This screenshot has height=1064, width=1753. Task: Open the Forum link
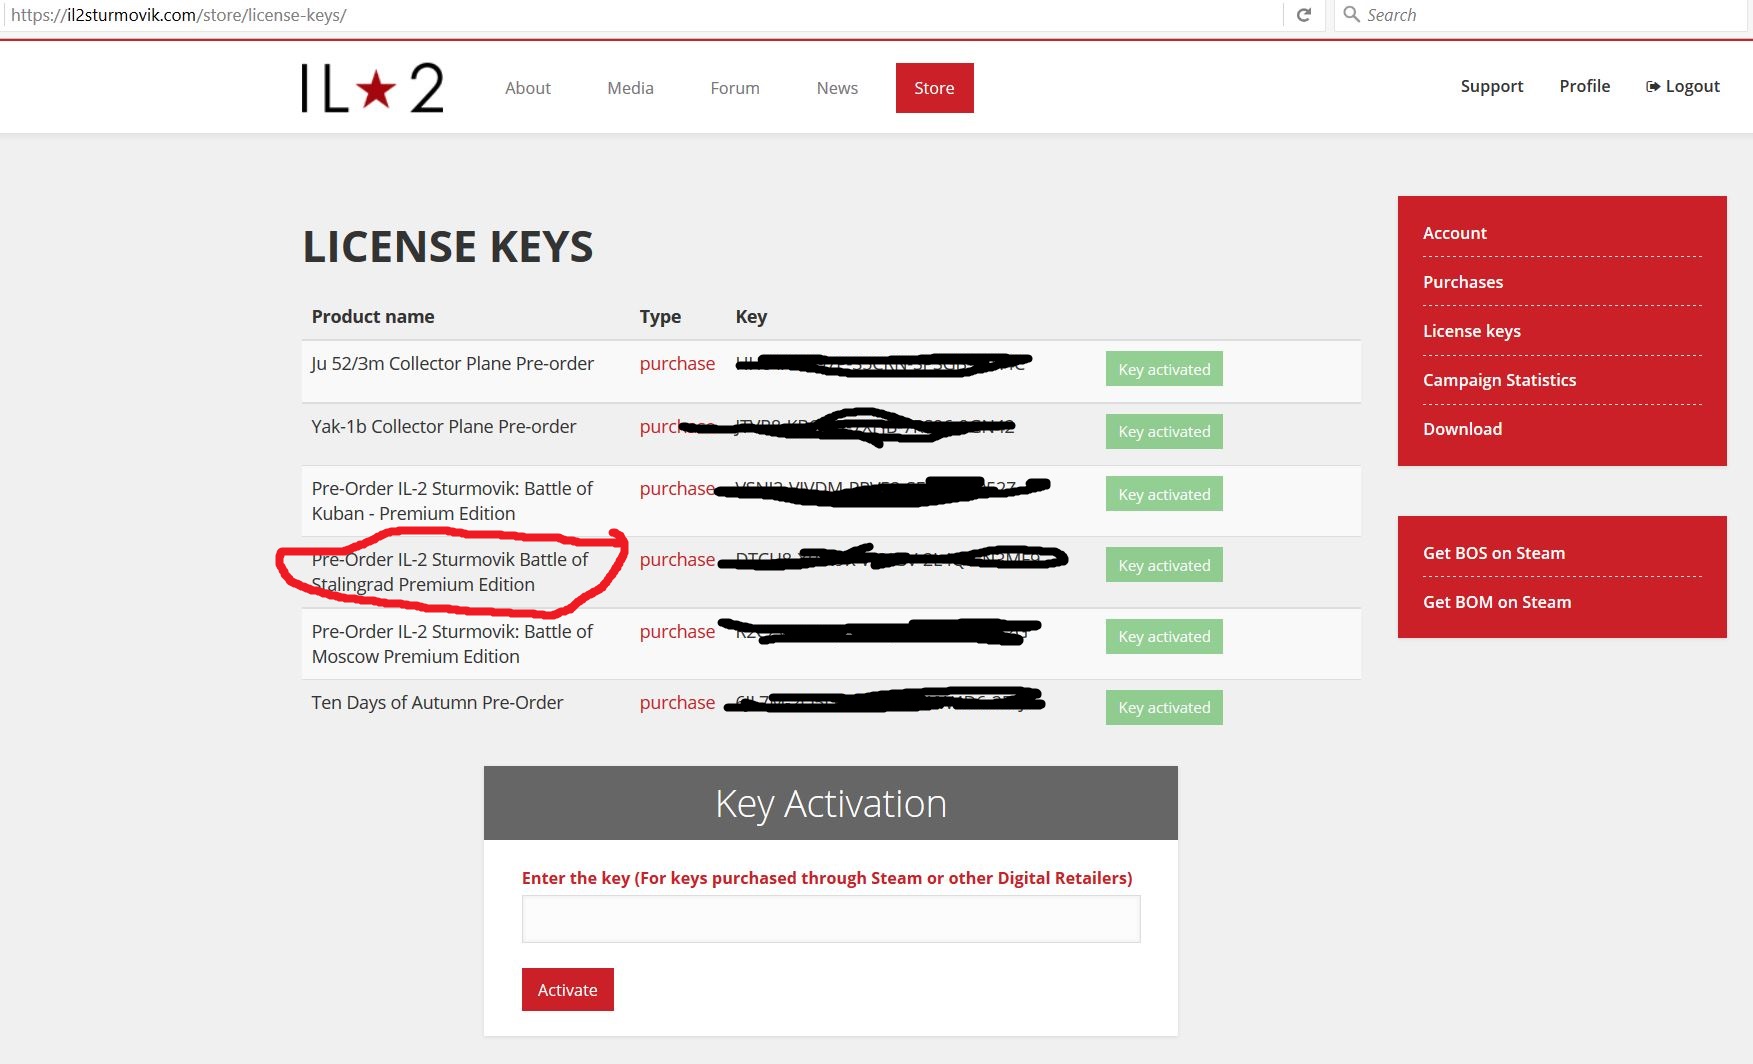[x=735, y=88]
